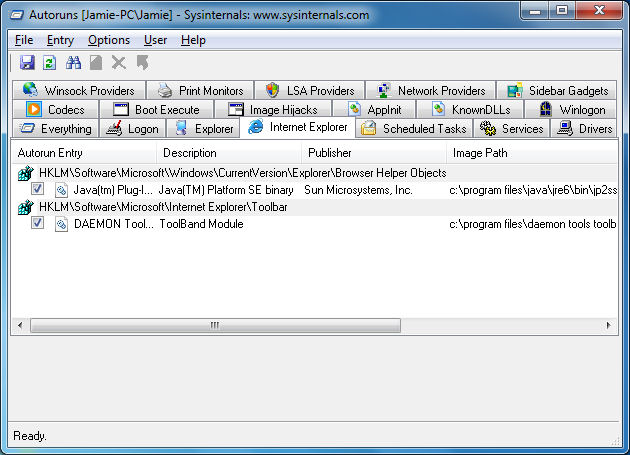
Task: Switch to the Sidebar Gadgets tab
Action: point(557,90)
